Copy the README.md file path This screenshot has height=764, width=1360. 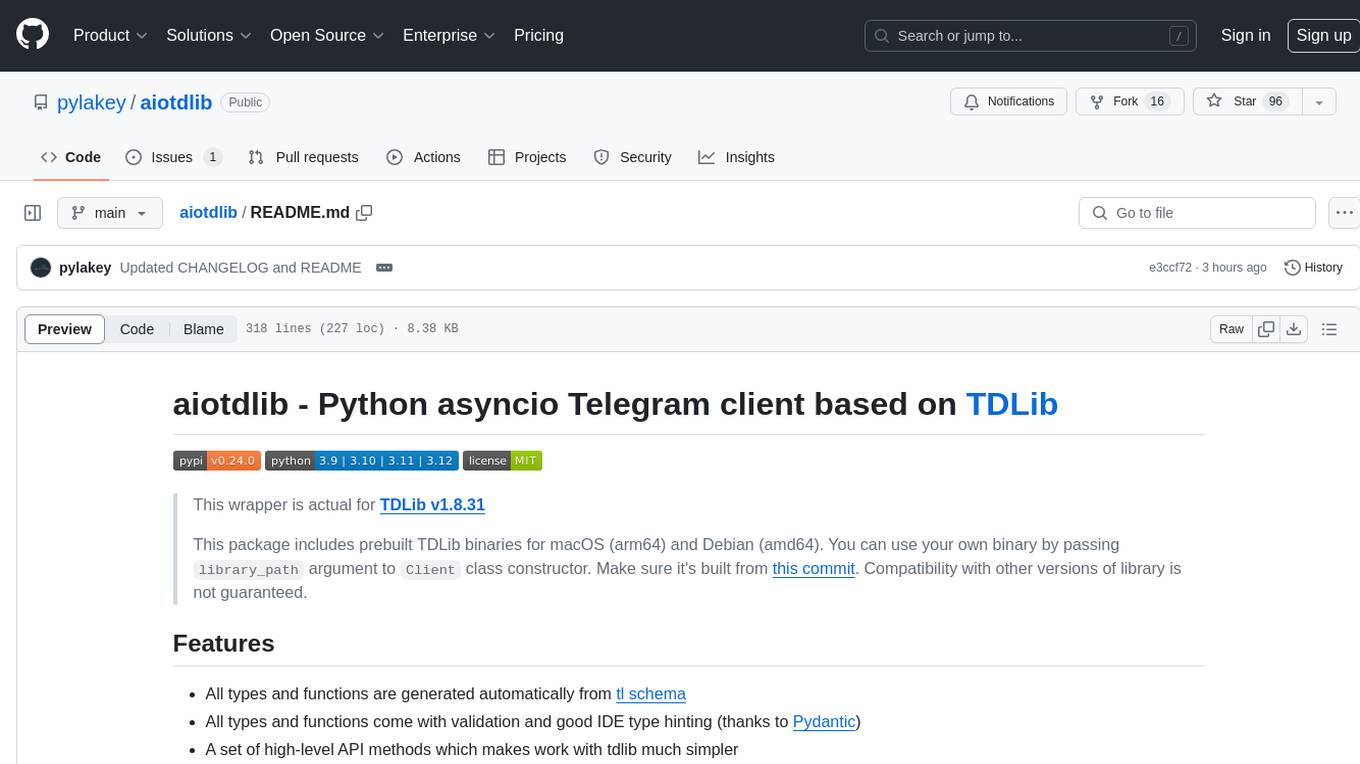[364, 213]
